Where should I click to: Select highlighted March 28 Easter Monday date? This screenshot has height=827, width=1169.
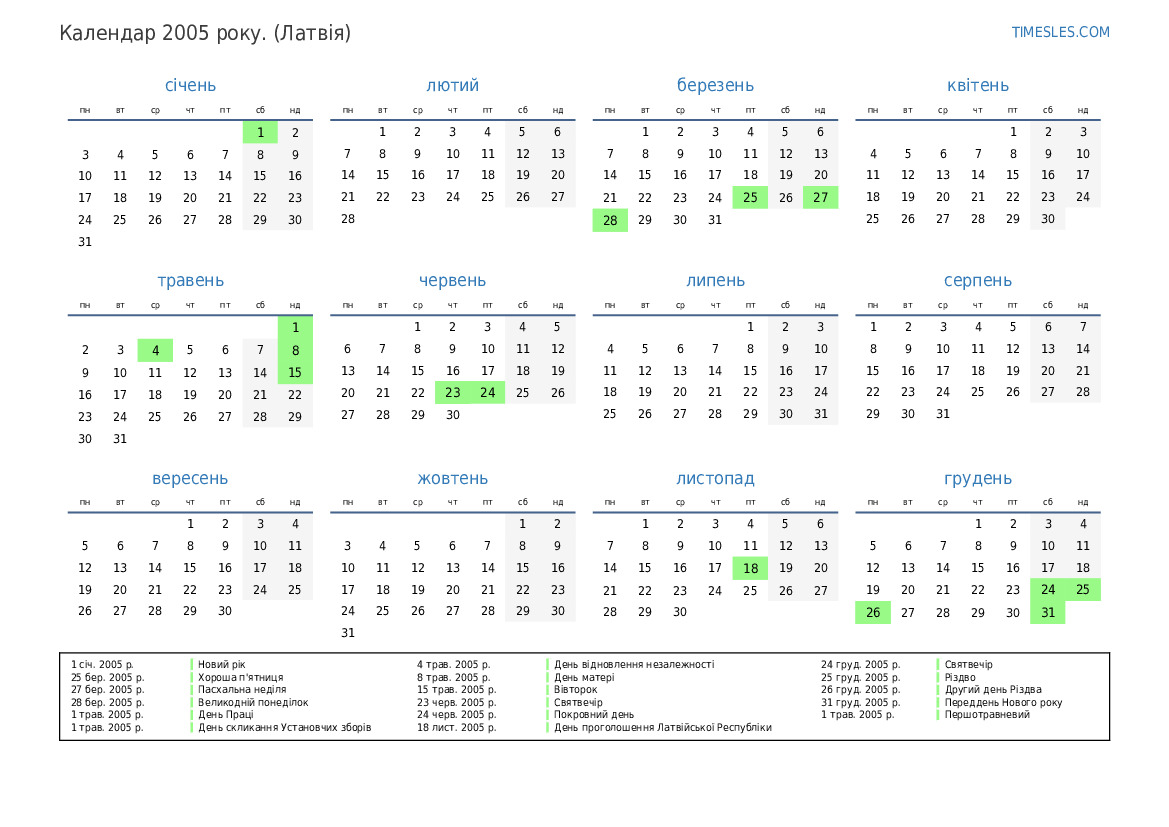[610, 220]
